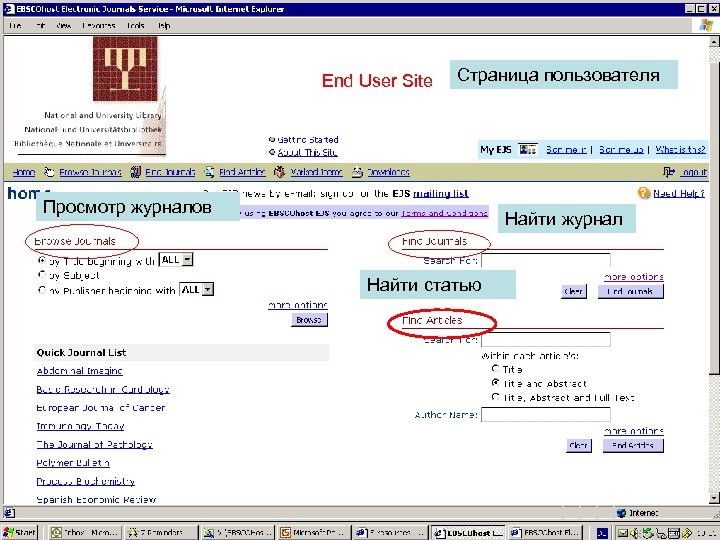Click the Find Articles submit button
Image resolution: width=720 pixels, height=540 pixels.
(633, 445)
